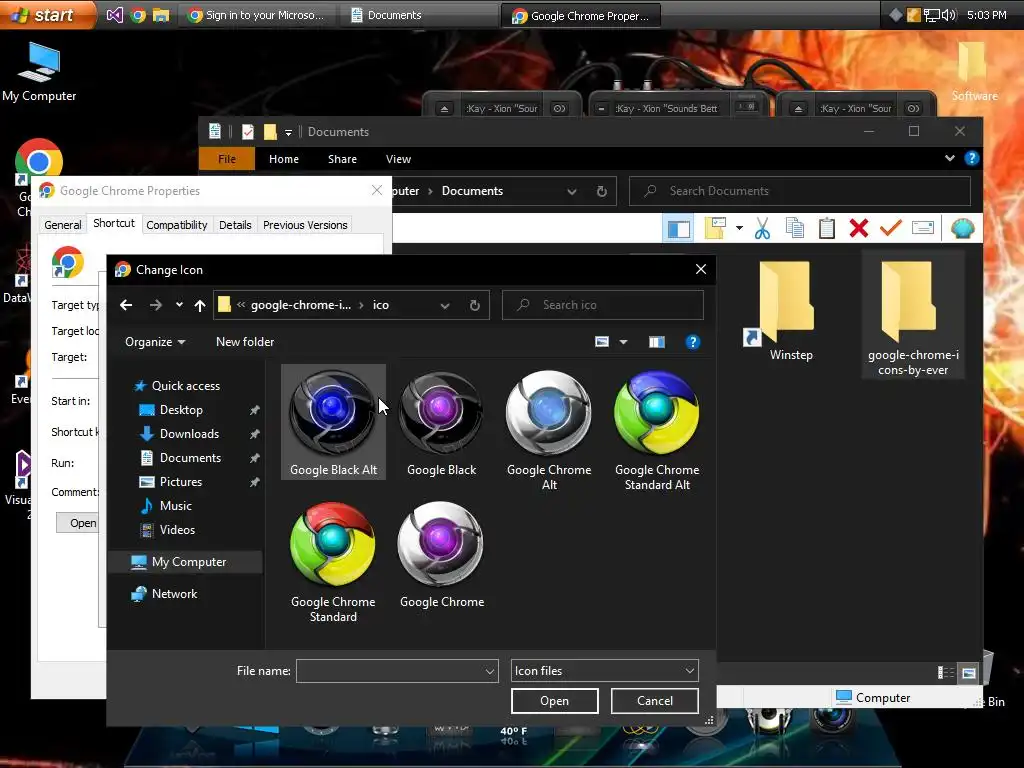Viewport: 1024px width, 768px height.
Task: Refresh the Documents window
Action: pos(601,191)
